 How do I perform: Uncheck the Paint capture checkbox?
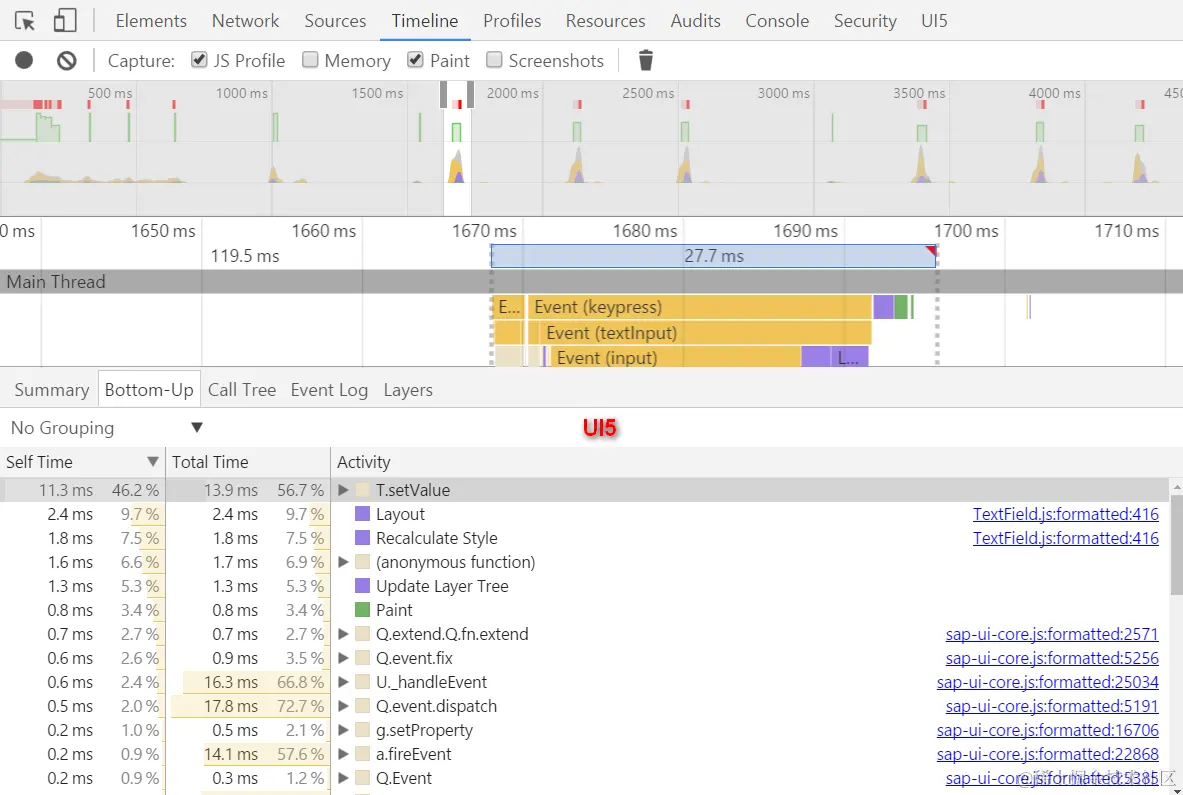[x=415, y=60]
